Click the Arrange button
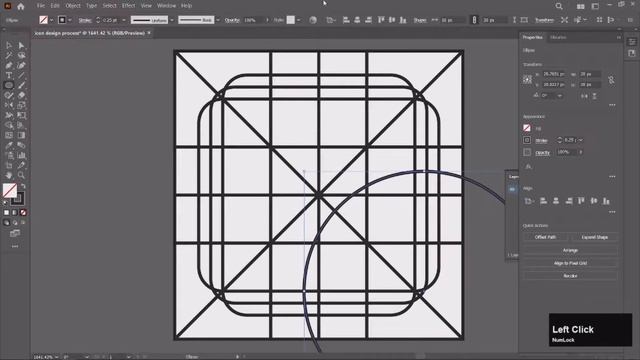This screenshot has height=360, width=640. (570, 250)
